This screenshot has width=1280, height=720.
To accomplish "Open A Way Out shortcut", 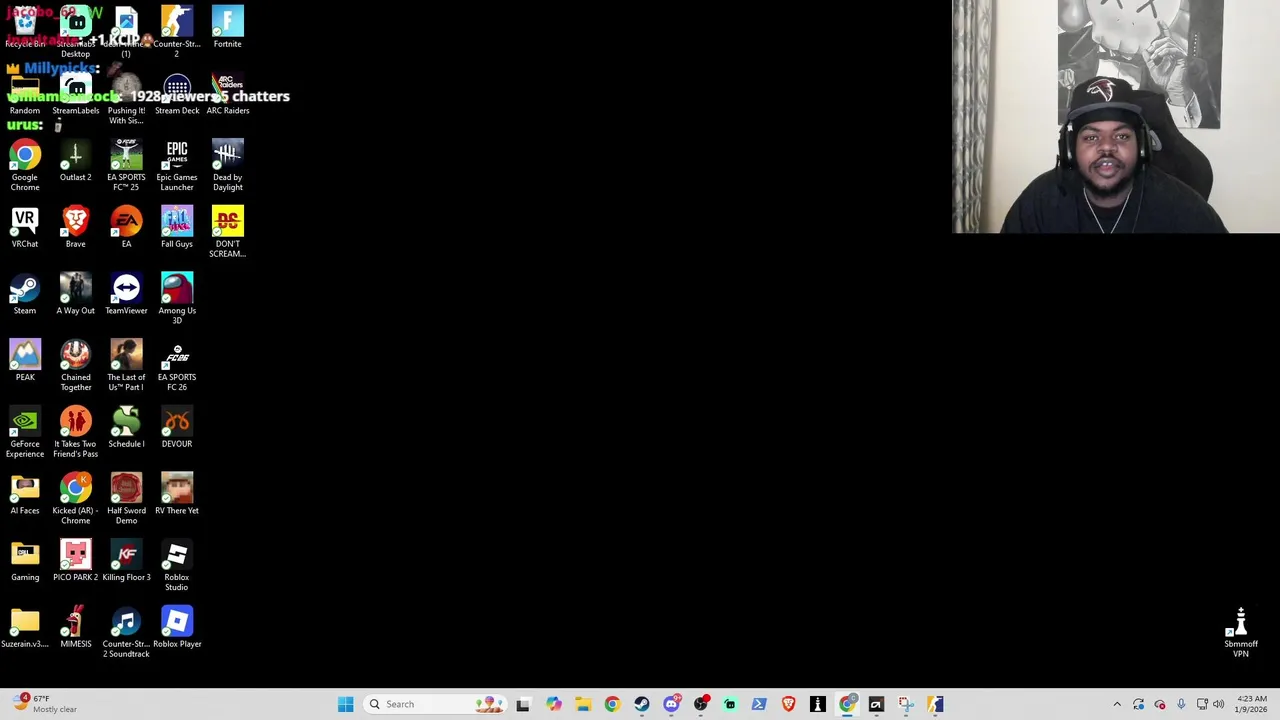I will [75, 294].
